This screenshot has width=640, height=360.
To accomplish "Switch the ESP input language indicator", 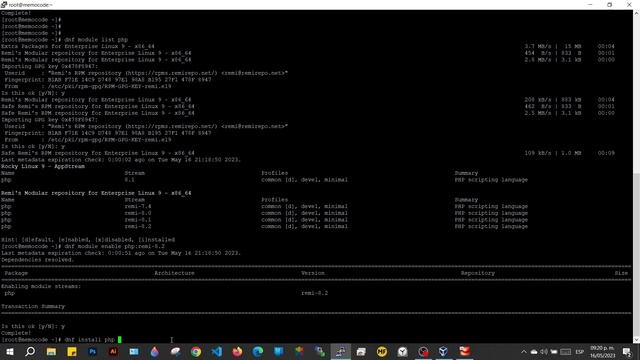I will (580, 351).
